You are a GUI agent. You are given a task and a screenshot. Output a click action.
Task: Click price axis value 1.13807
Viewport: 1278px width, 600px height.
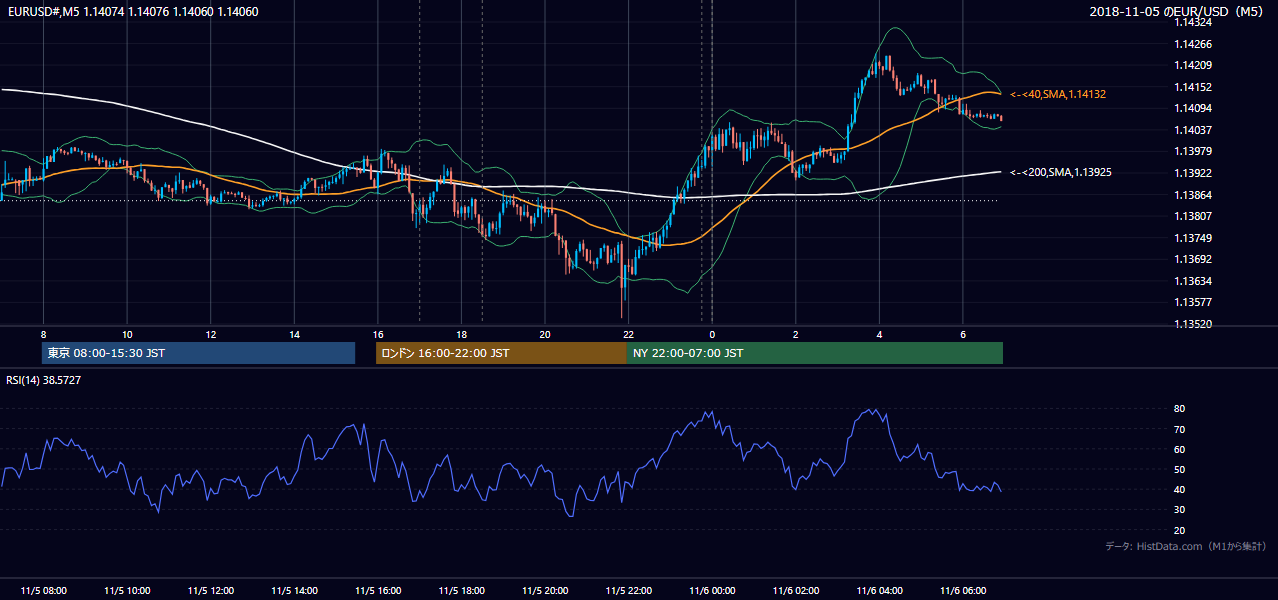click(1193, 216)
